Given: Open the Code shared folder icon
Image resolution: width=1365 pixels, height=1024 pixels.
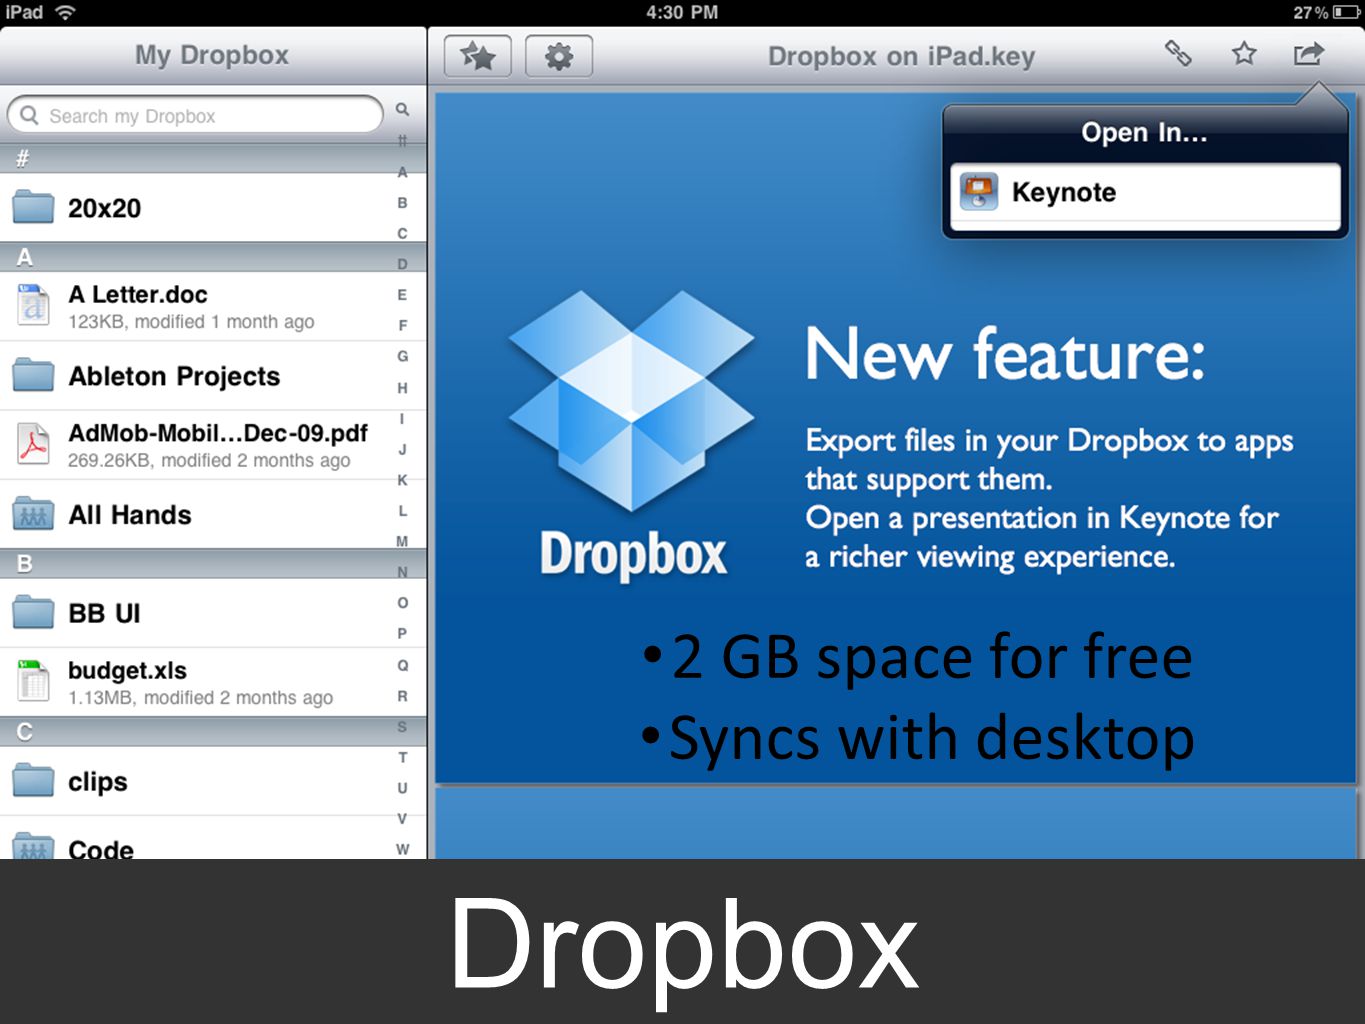Looking at the screenshot, I should click(33, 846).
